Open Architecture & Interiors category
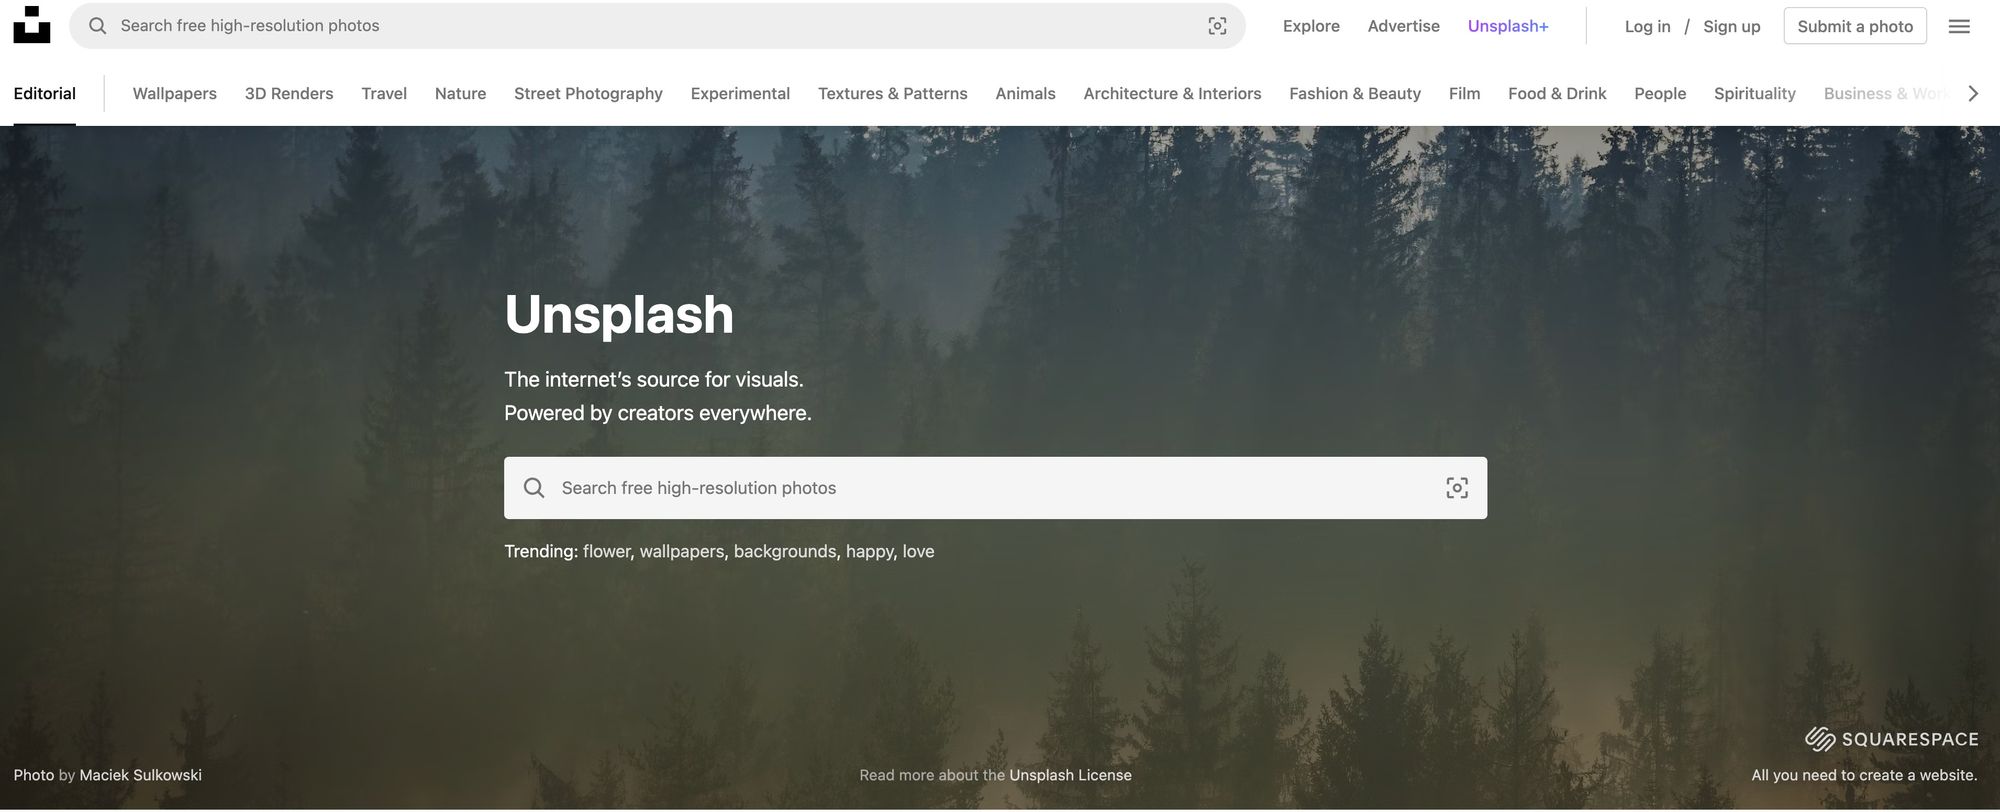Viewport: 2000px width, 812px height. click(x=1172, y=93)
